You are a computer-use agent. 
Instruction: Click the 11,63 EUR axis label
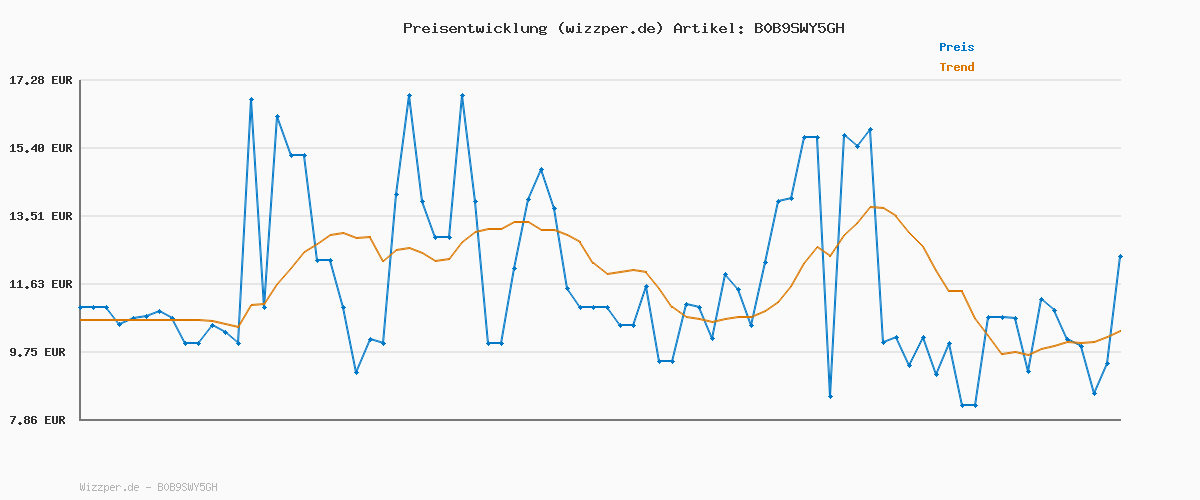tap(41, 284)
